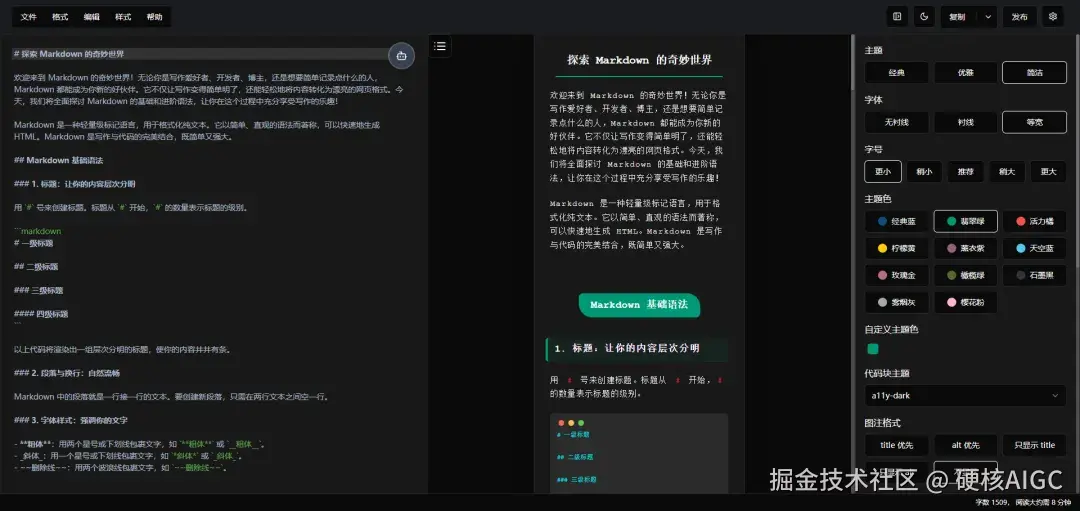
Task: Click the AI robot assistant icon
Action: tap(402, 56)
